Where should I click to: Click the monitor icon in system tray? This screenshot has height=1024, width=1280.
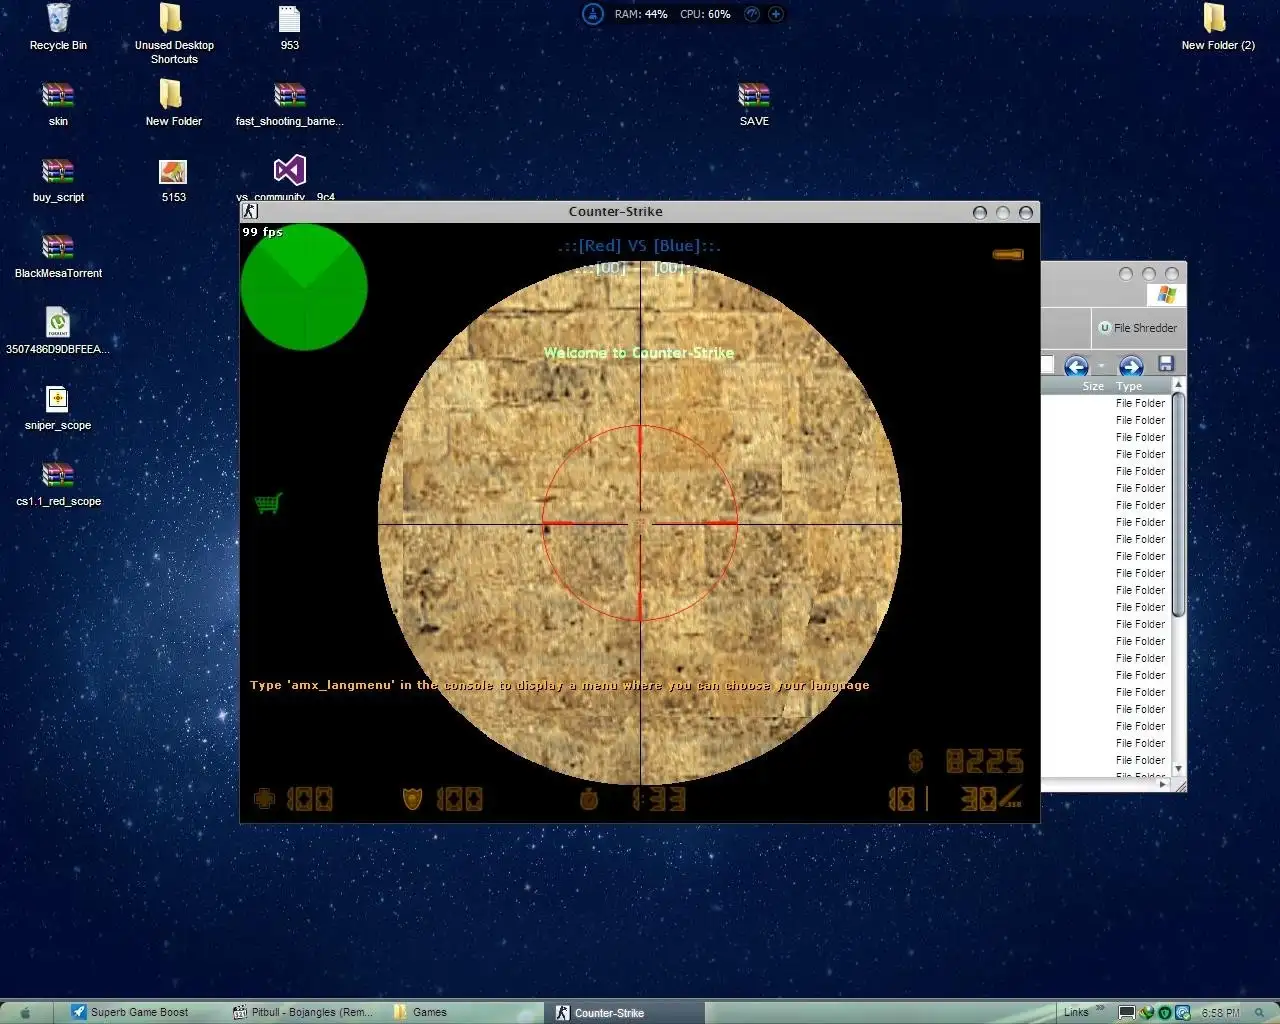1127,1013
